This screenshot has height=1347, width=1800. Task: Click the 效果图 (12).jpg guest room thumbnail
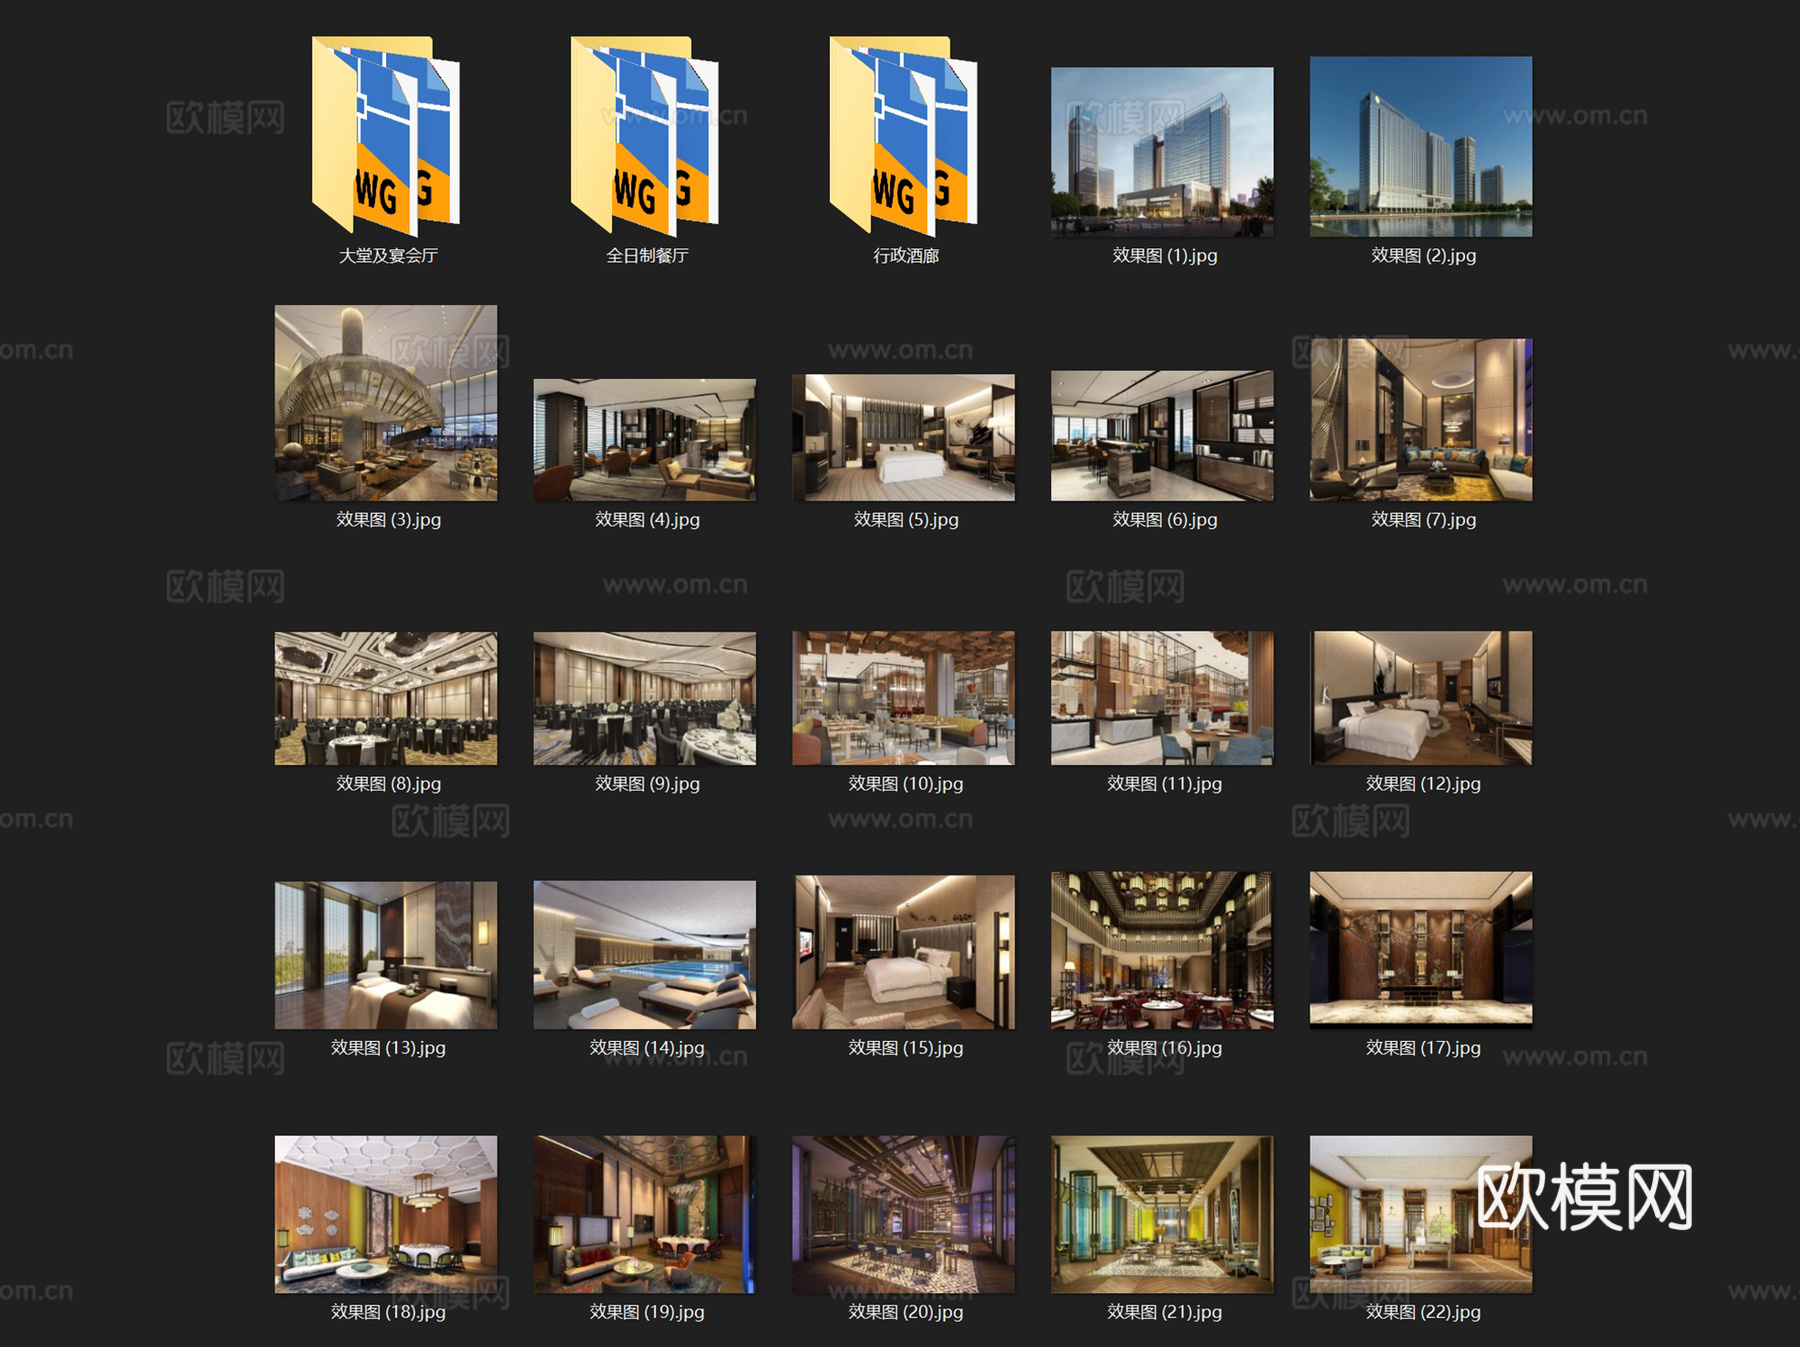1421,698
